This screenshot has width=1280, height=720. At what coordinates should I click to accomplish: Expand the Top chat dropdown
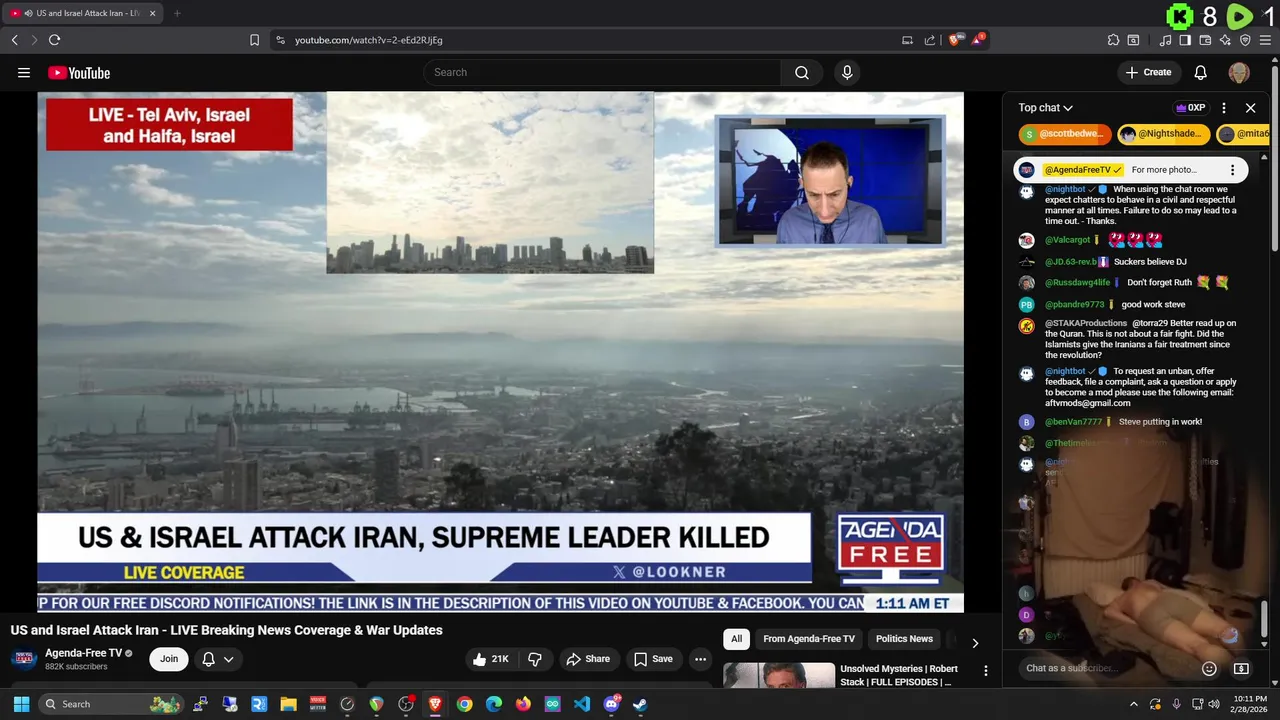1046,108
